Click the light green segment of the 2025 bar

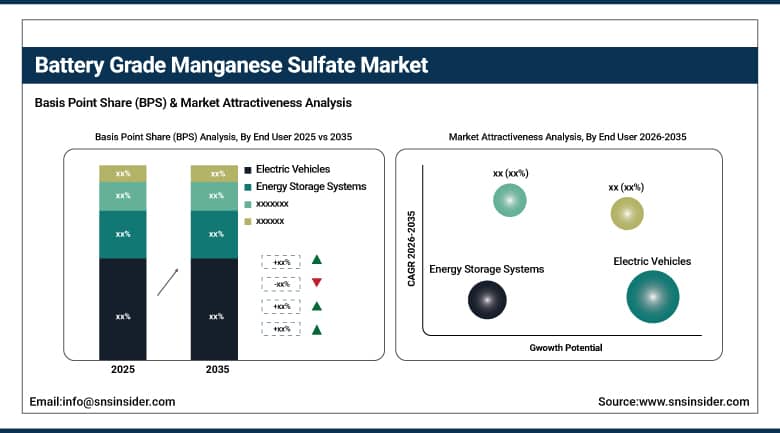[x=123, y=196]
